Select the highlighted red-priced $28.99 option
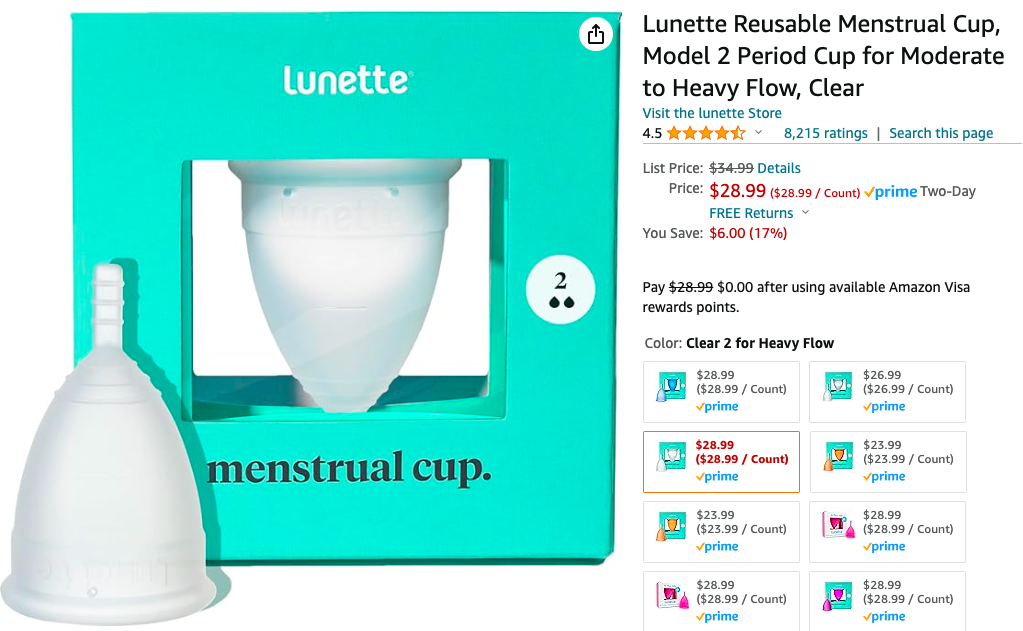The height and width of the screenshot is (631, 1023). (721, 461)
